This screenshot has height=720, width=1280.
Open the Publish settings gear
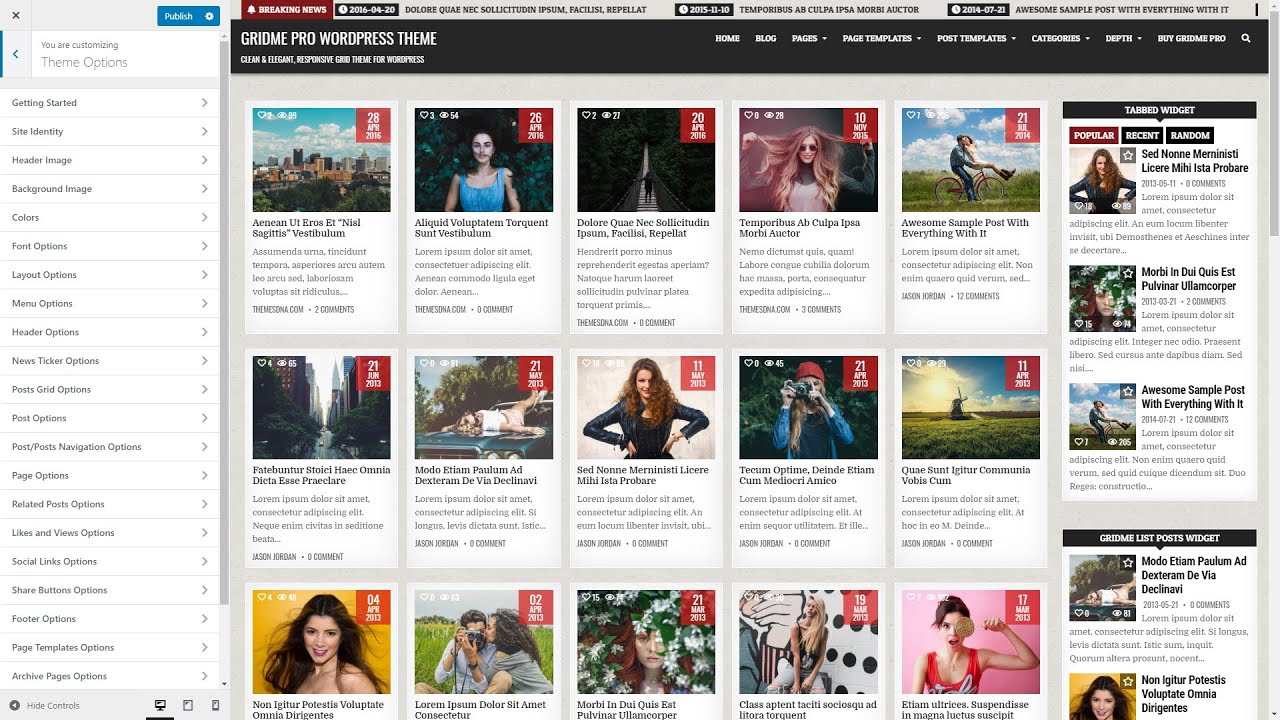209,16
